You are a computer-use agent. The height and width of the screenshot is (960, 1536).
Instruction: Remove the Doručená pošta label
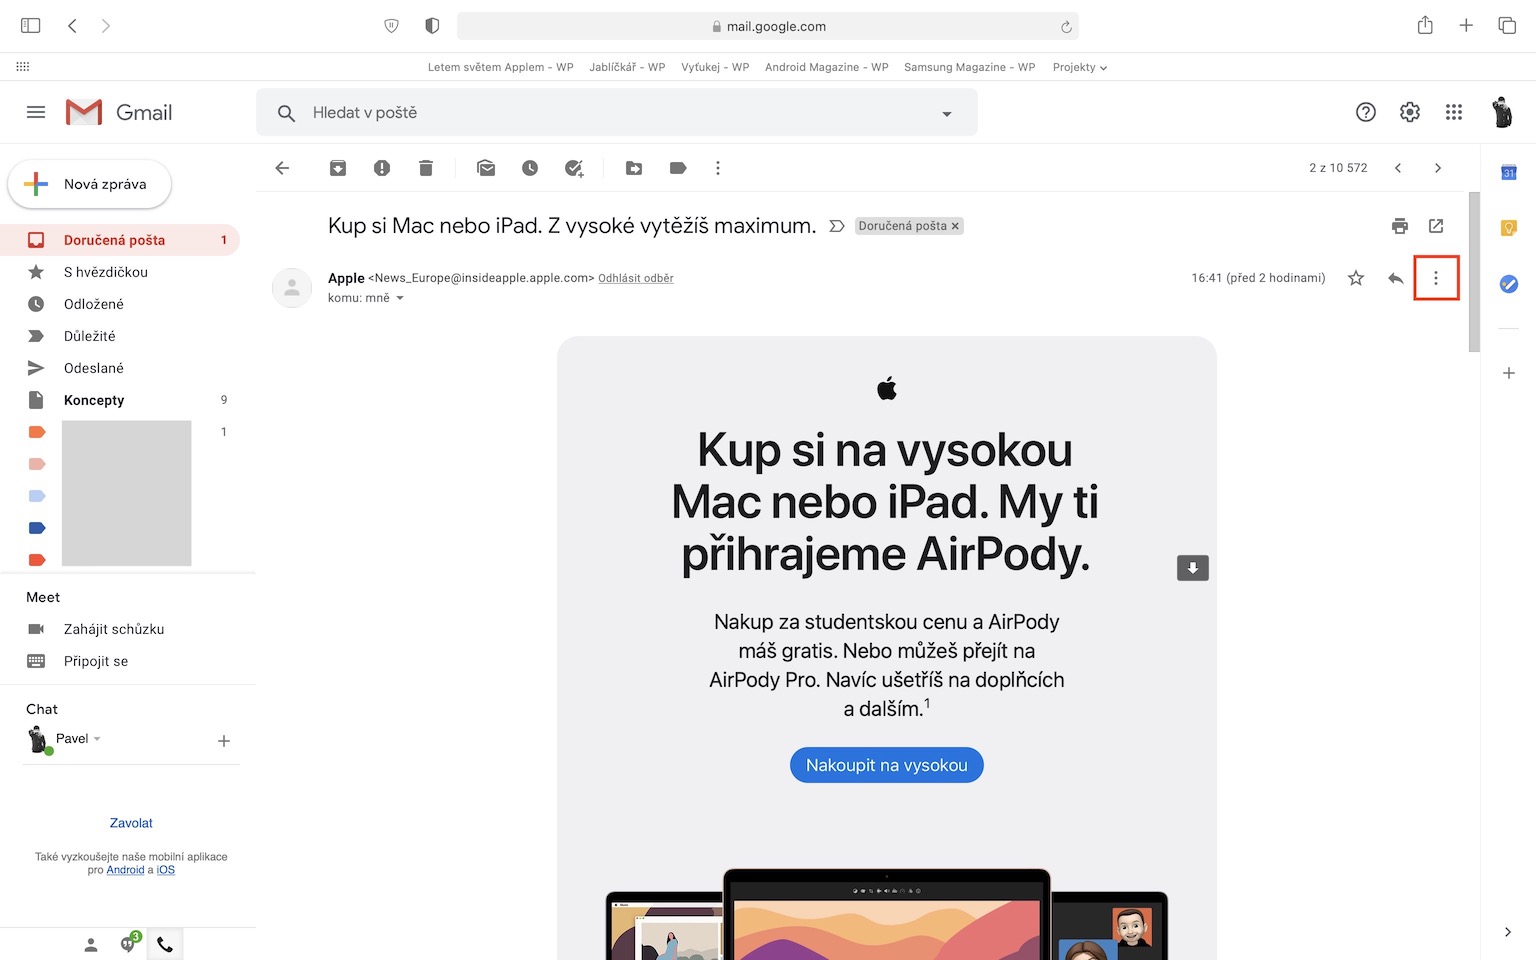pyautogui.click(x=955, y=226)
